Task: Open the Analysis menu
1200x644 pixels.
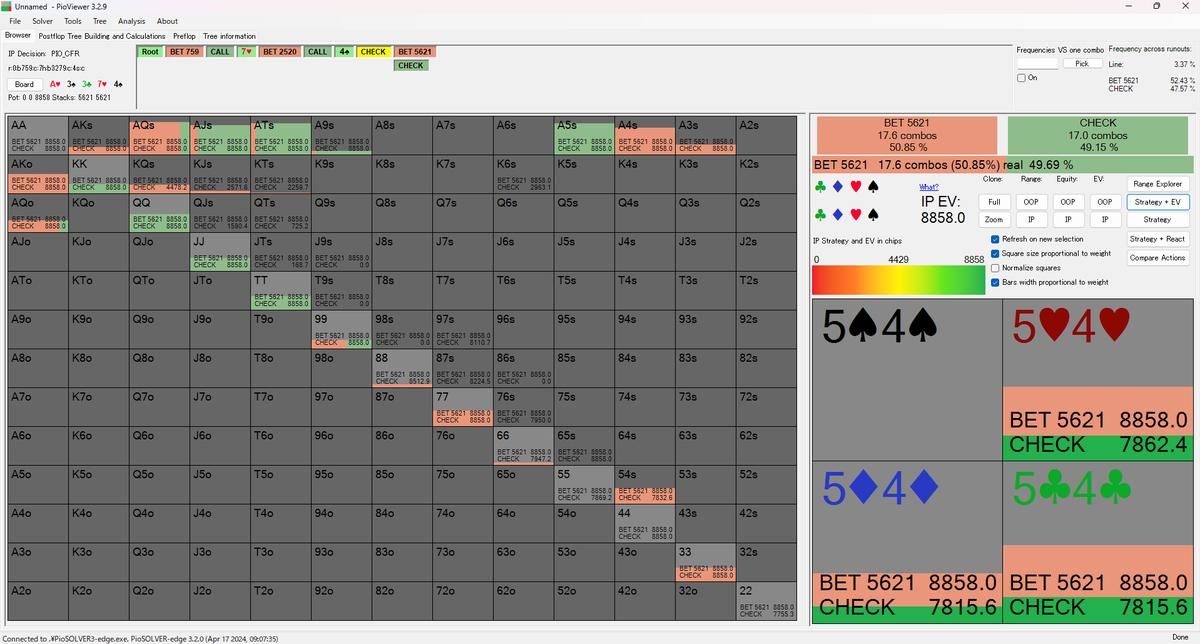Action: [x=131, y=21]
